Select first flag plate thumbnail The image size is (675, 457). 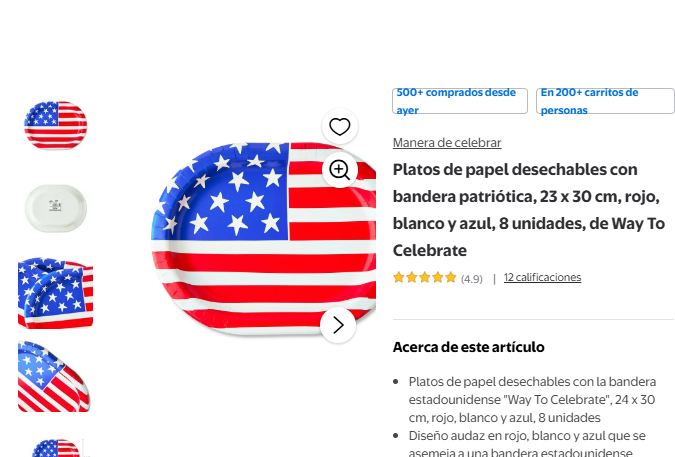(56, 125)
